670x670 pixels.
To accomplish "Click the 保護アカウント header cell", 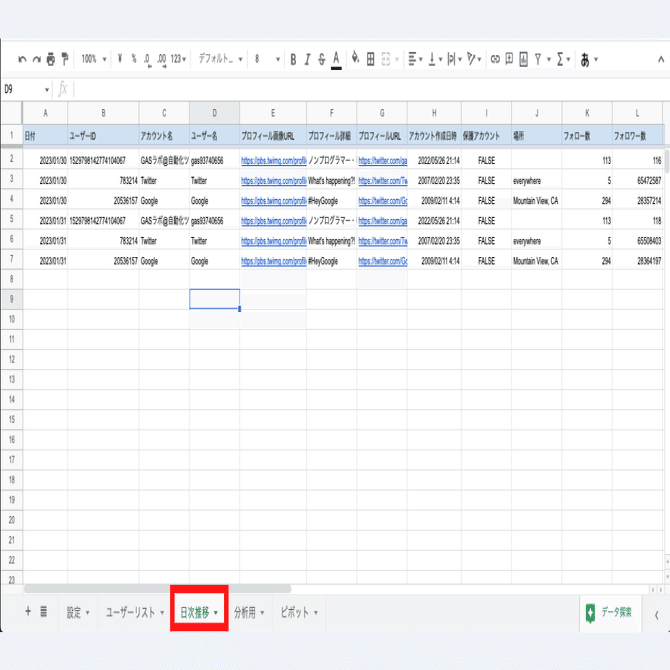I will pyautogui.click(x=486, y=136).
